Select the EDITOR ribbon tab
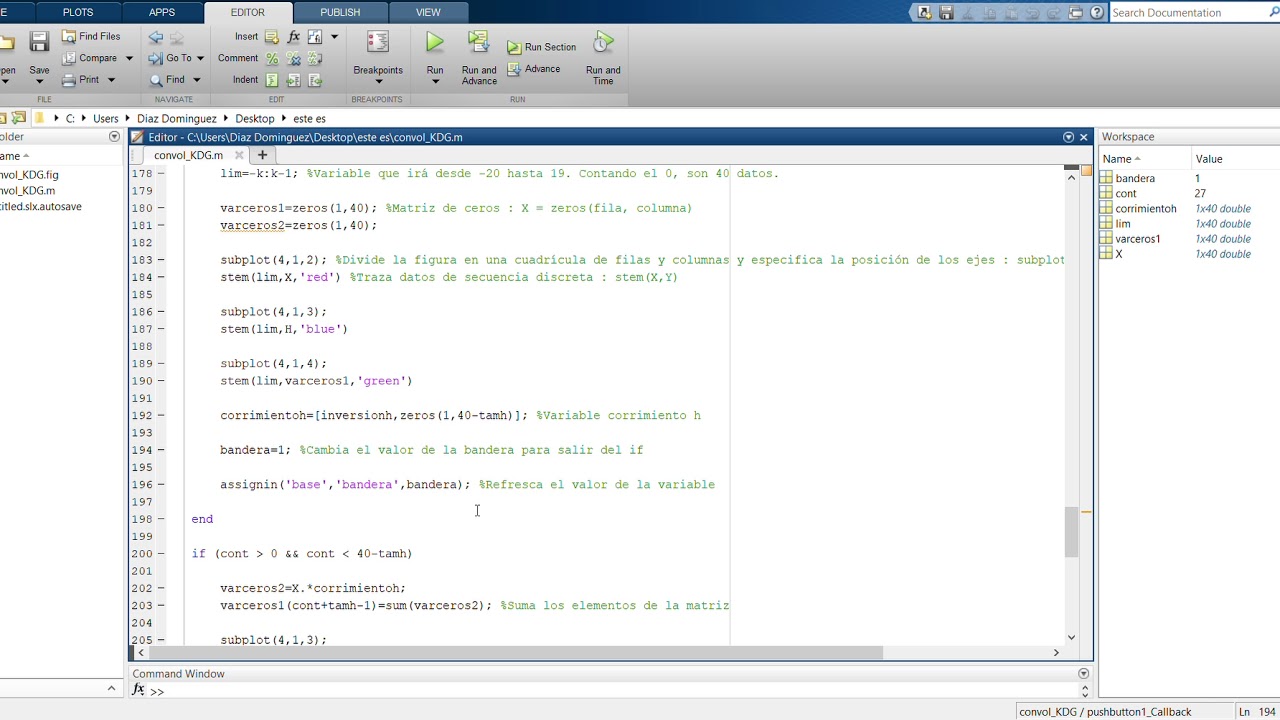 coord(248,12)
